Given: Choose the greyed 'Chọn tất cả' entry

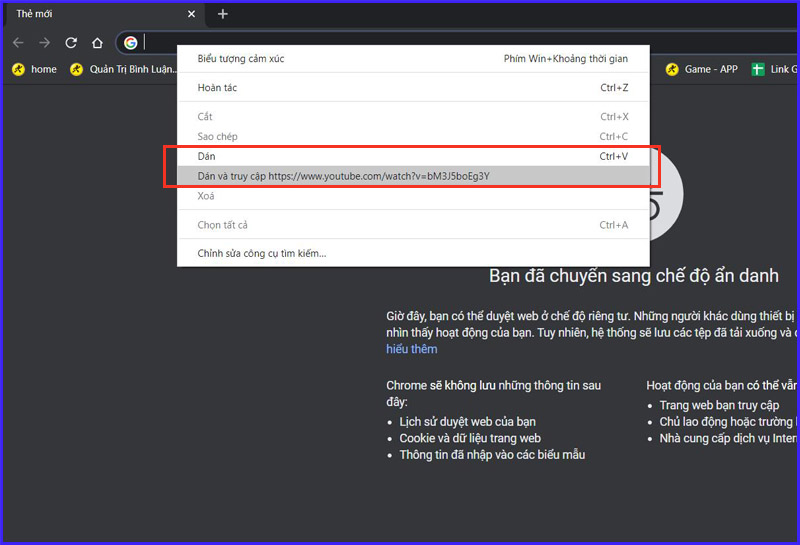Looking at the screenshot, I should (413, 225).
